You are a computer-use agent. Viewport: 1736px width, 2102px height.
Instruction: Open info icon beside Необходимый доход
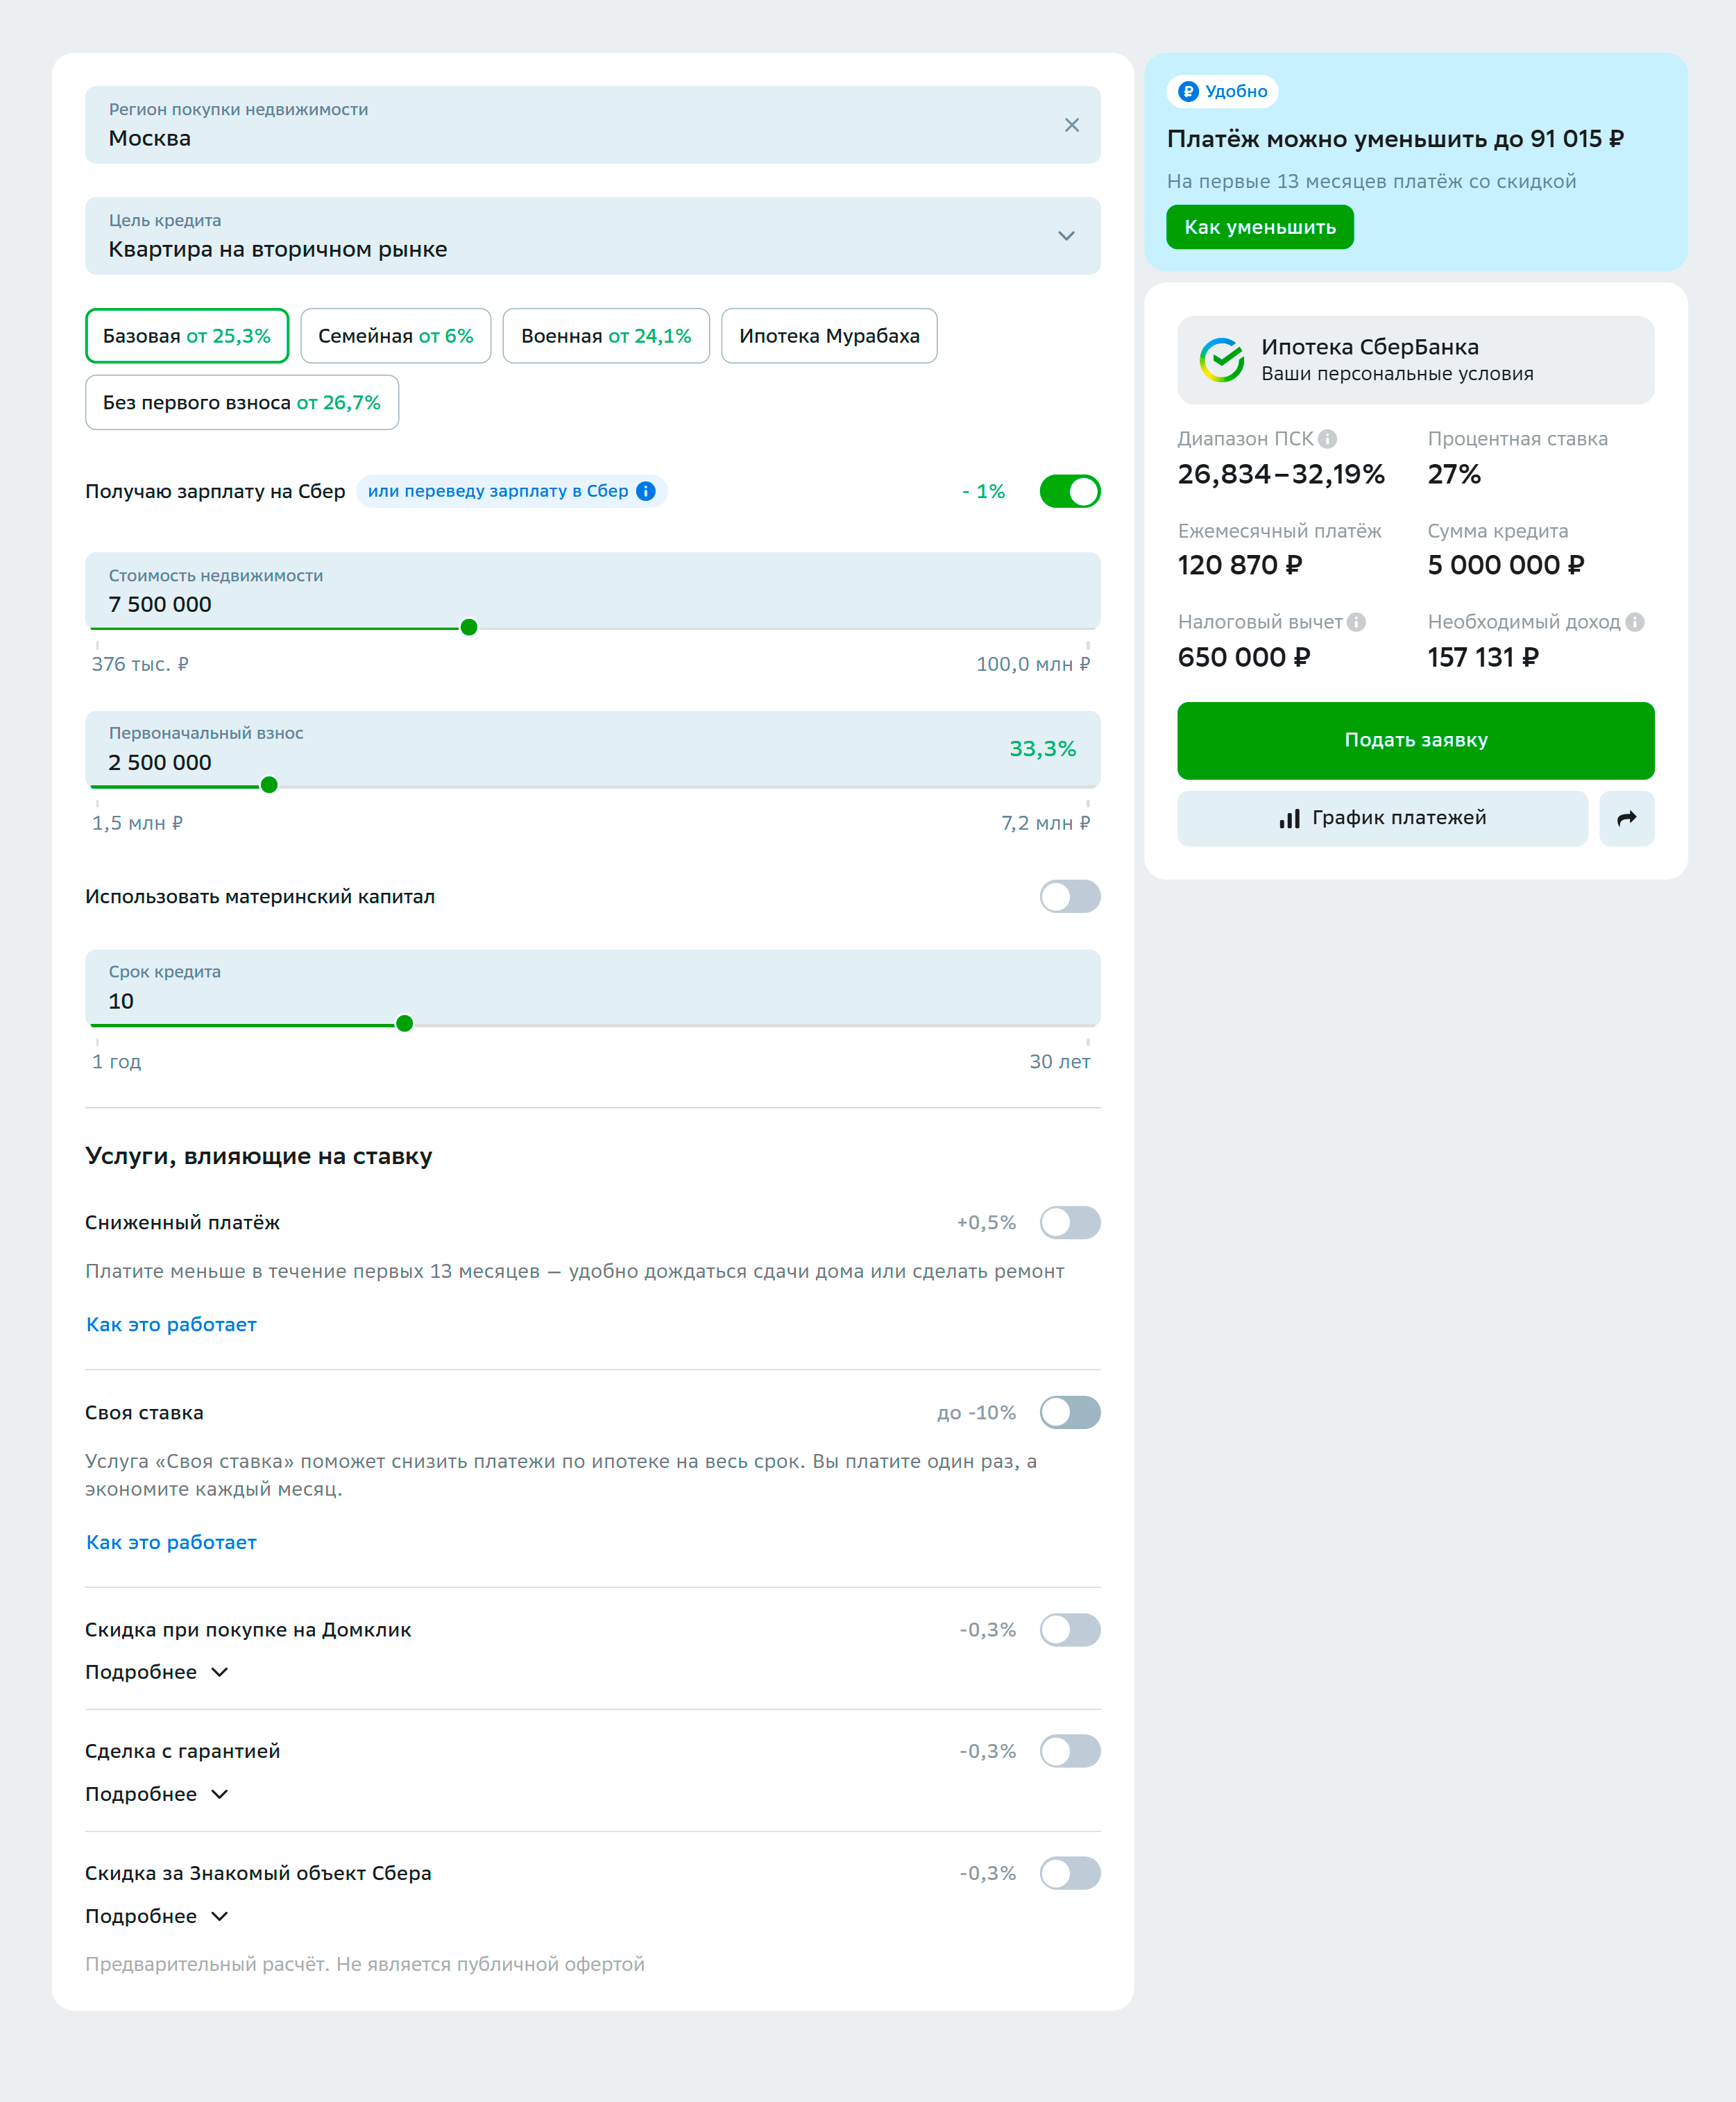coord(1634,622)
